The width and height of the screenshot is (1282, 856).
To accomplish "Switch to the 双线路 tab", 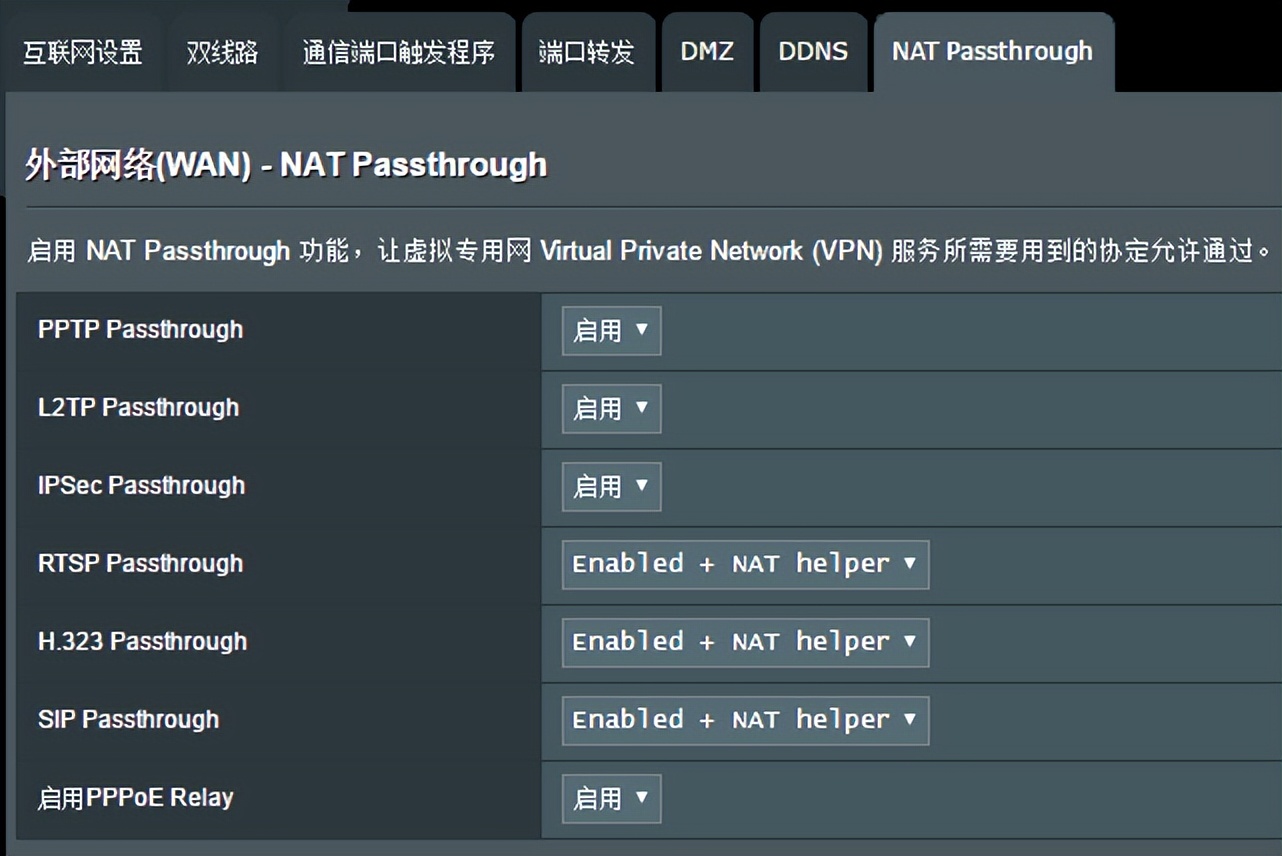I will click(x=223, y=53).
